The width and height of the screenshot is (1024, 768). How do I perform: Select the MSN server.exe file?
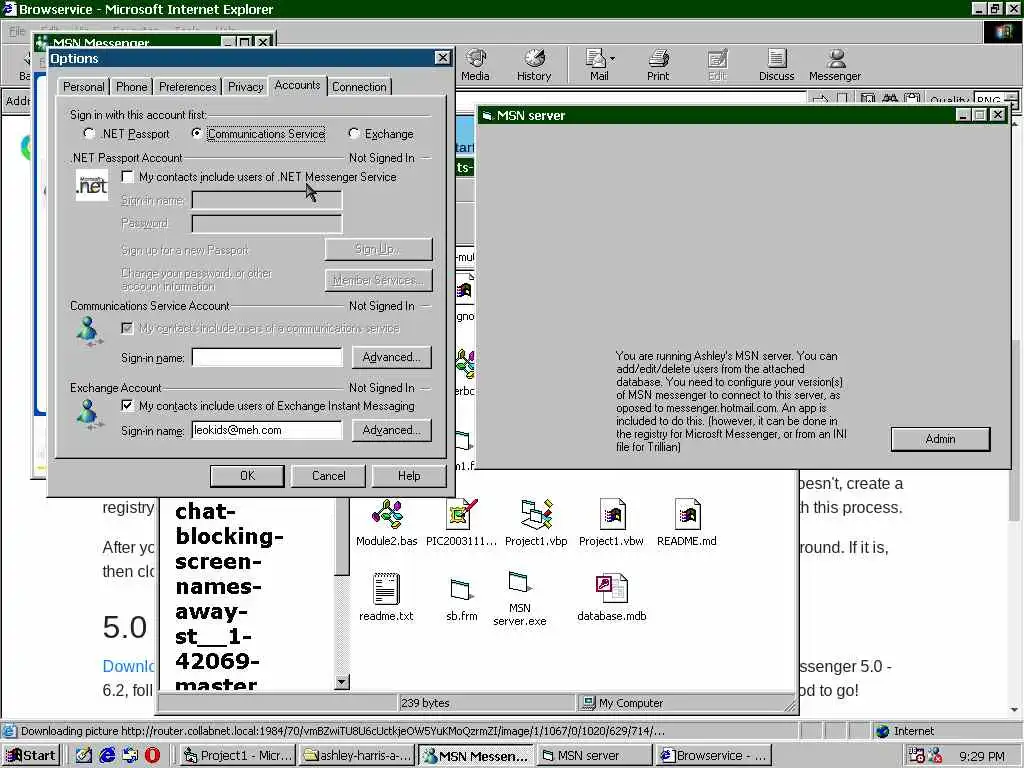tap(520, 598)
